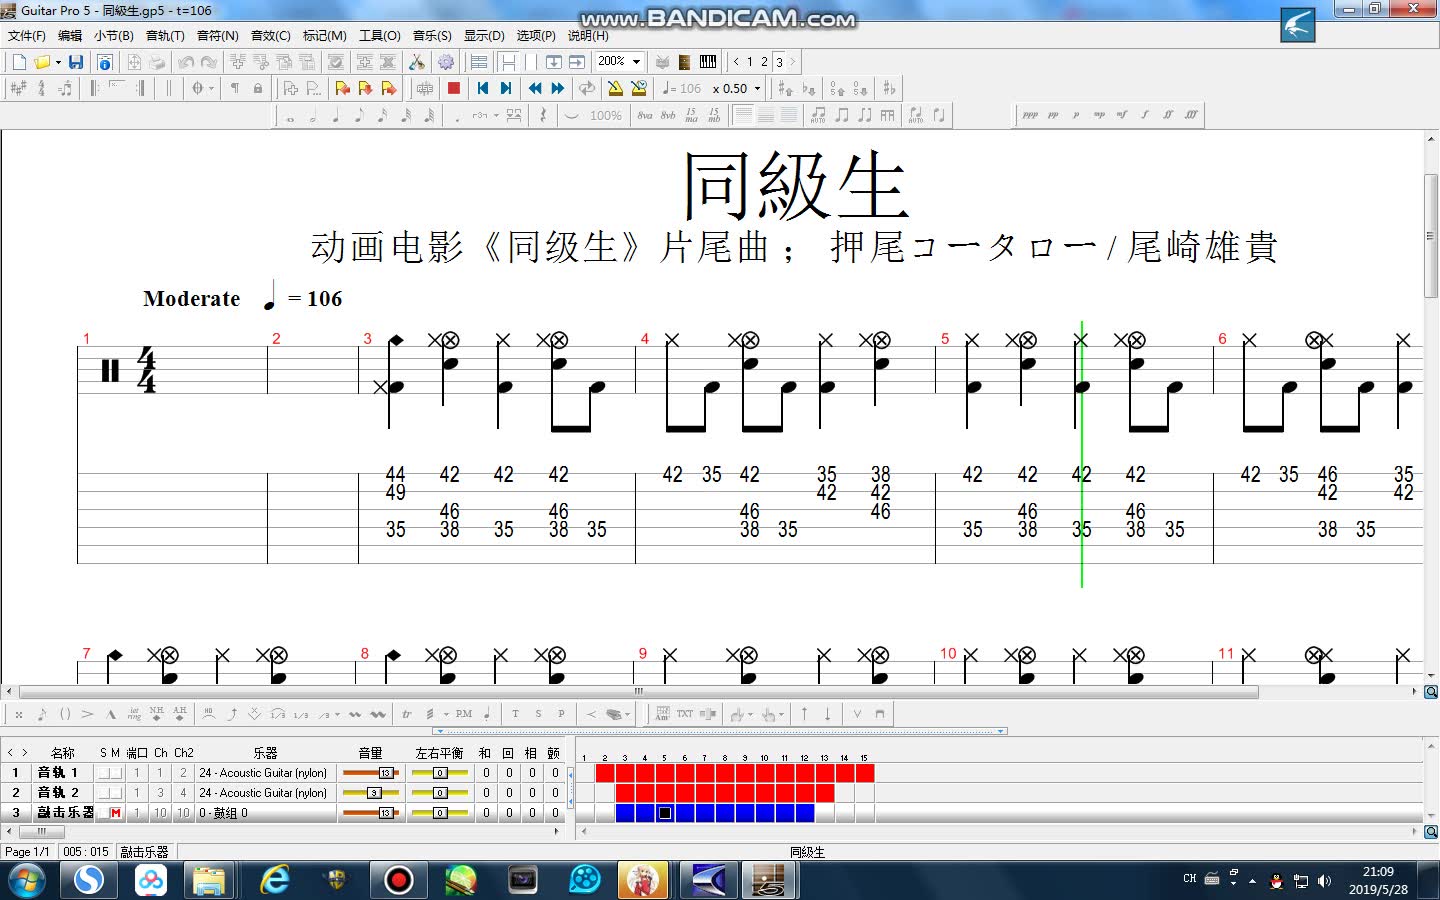Image resolution: width=1440 pixels, height=900 pixels.
Task: Open 音效(C) menu
Action: pos(270,36)
